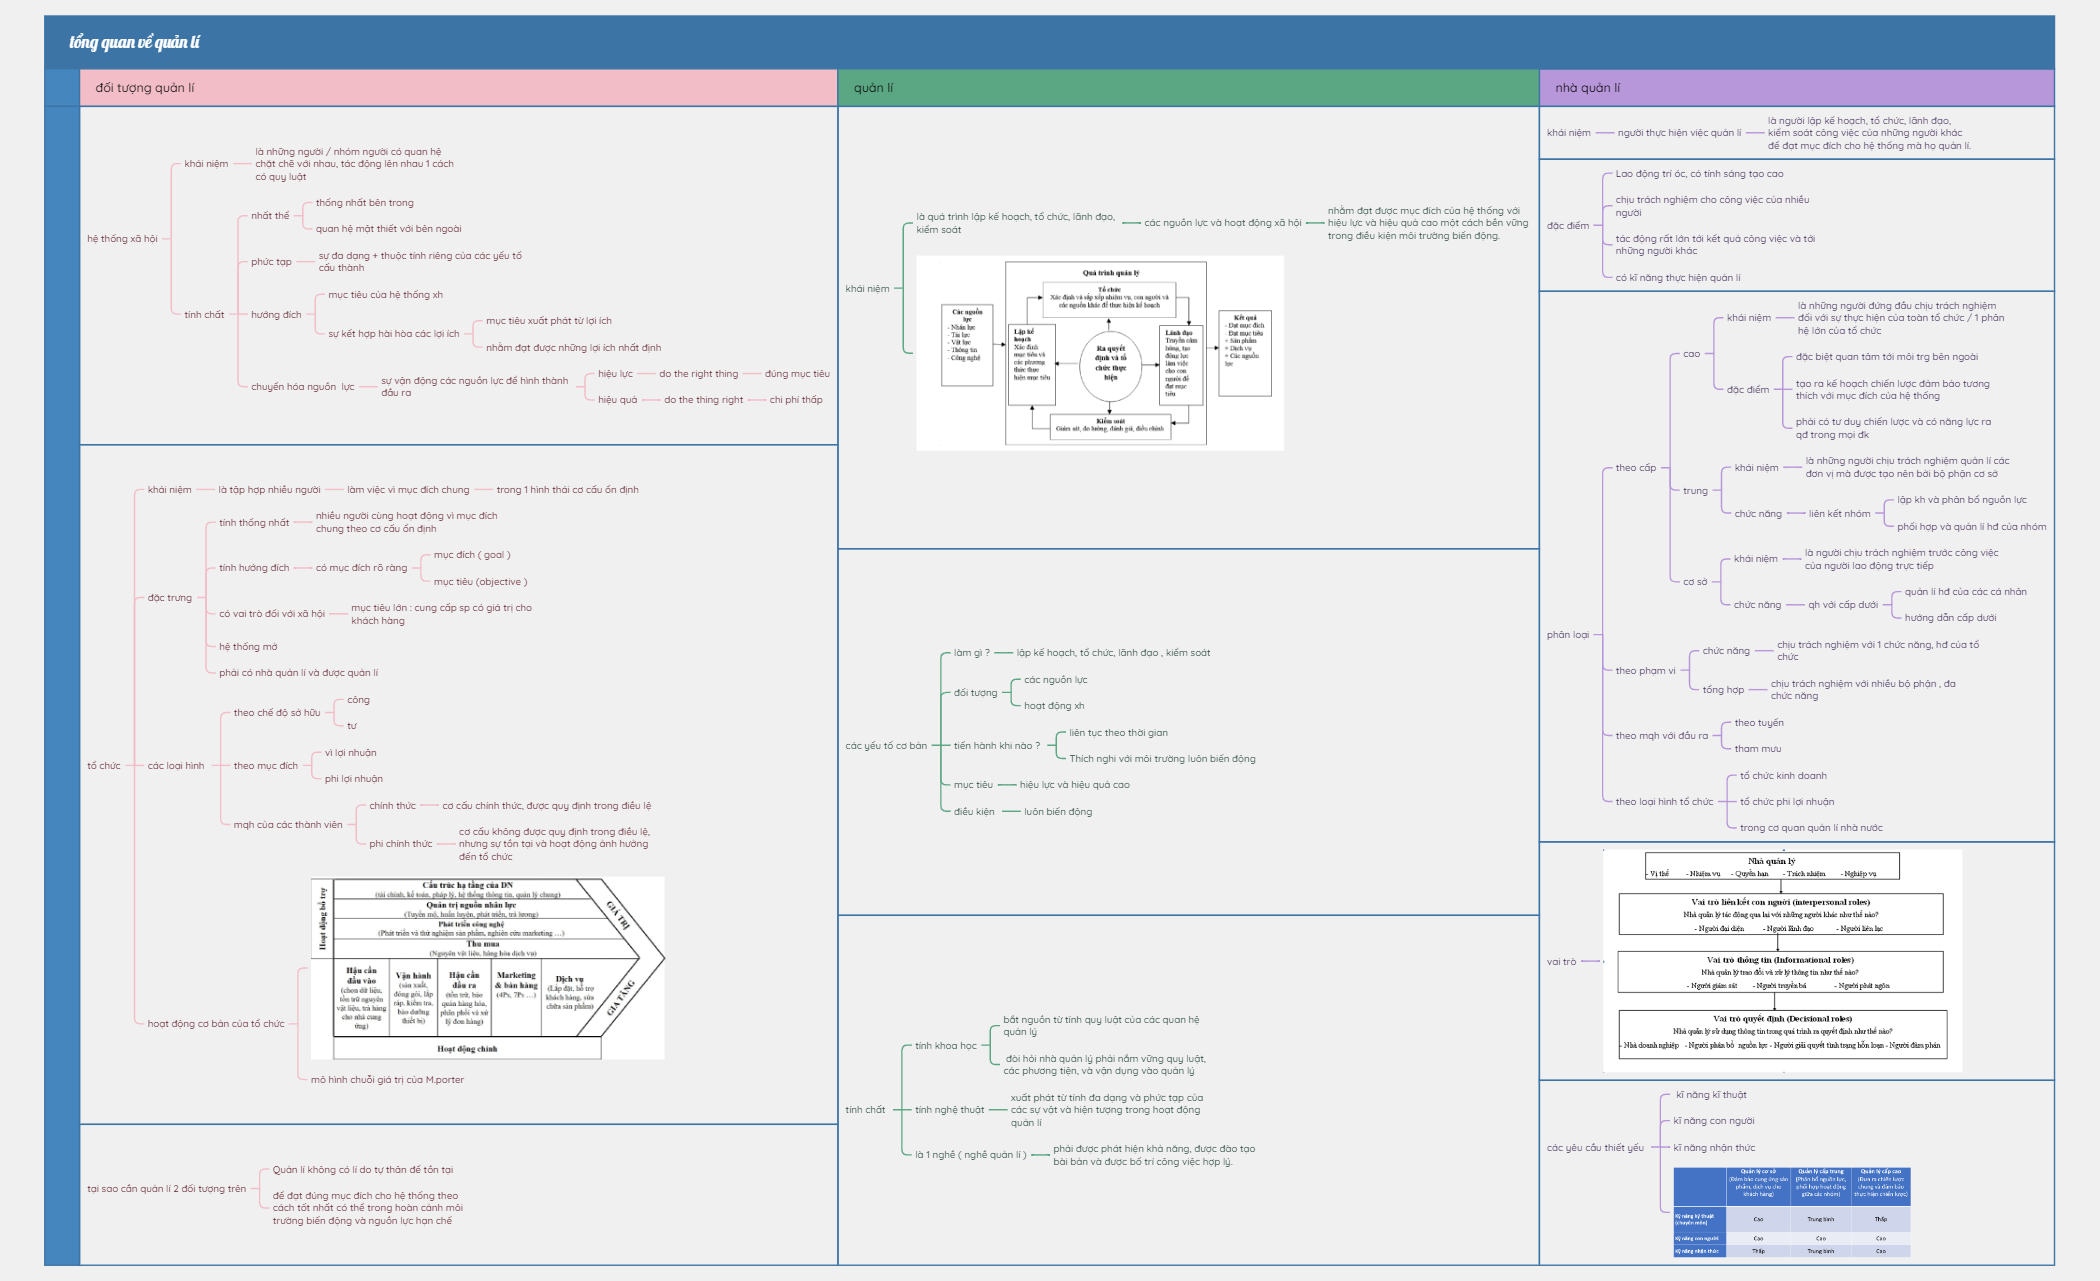Select the "mô hình chuỗi giá trị của M.porter" node

pyautogui.click(x=387, y=1079)
